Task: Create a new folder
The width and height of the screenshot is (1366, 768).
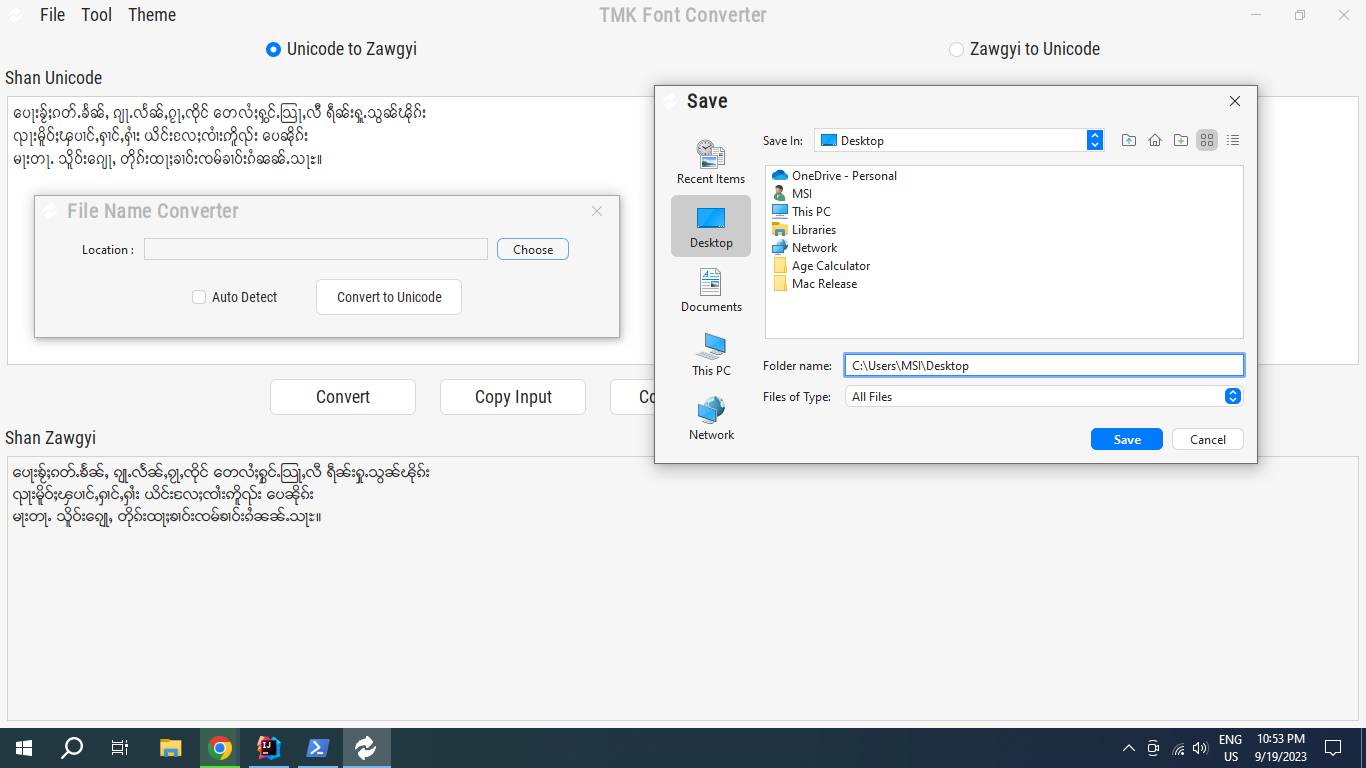Action: 1181,140
